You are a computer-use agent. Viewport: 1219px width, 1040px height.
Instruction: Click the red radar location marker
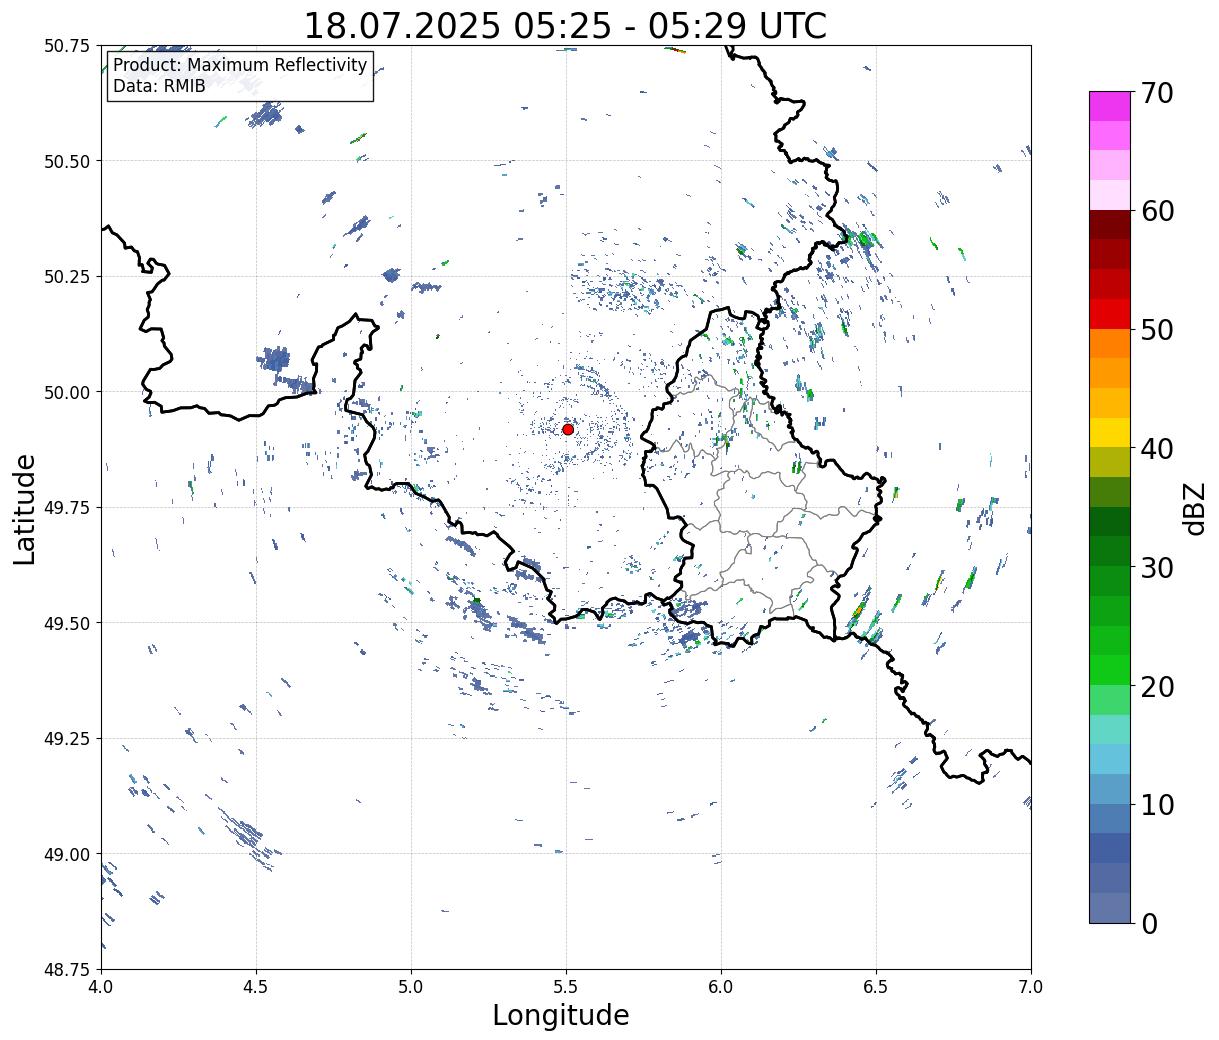click(567, 429)
